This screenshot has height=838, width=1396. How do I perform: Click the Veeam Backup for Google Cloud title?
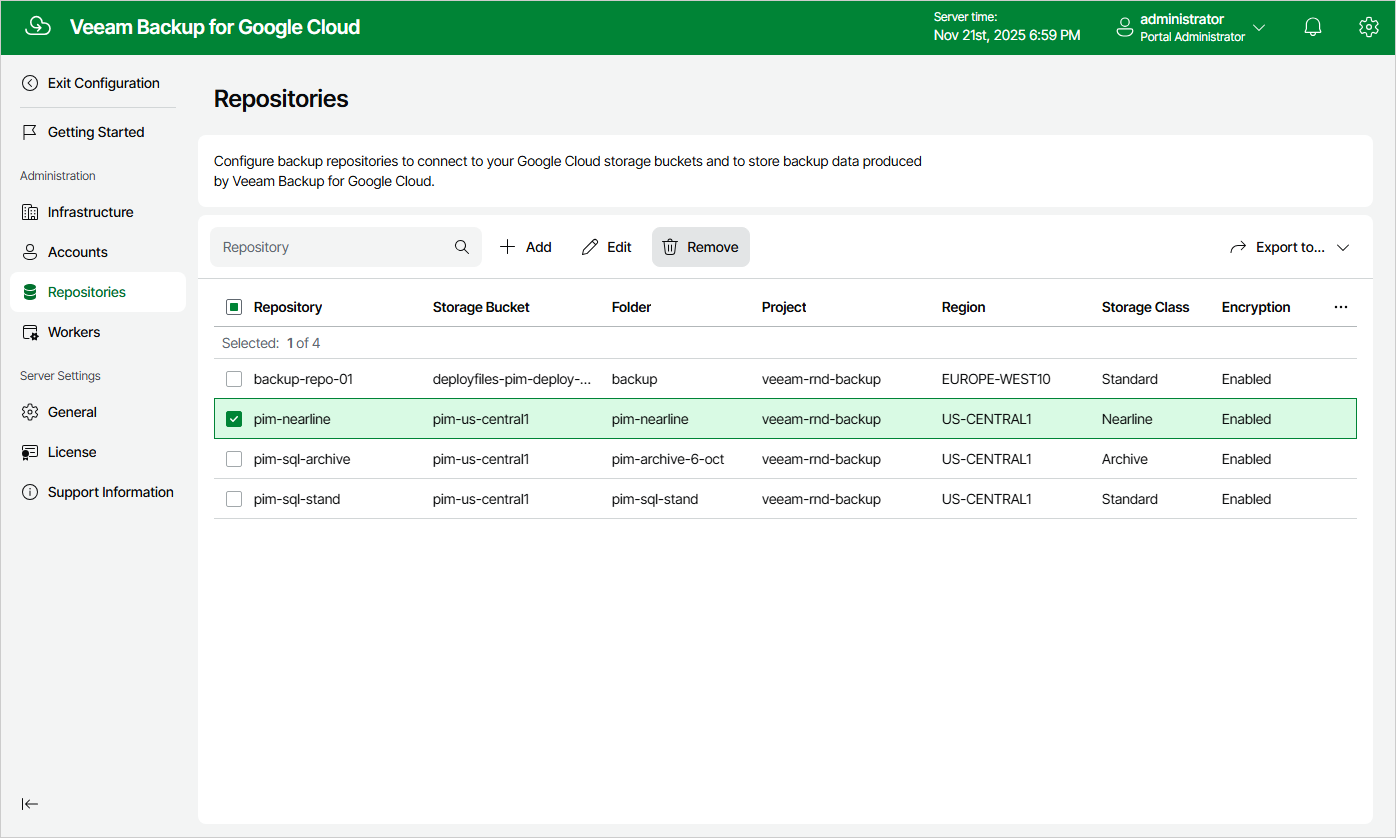(x=215, y=27)
